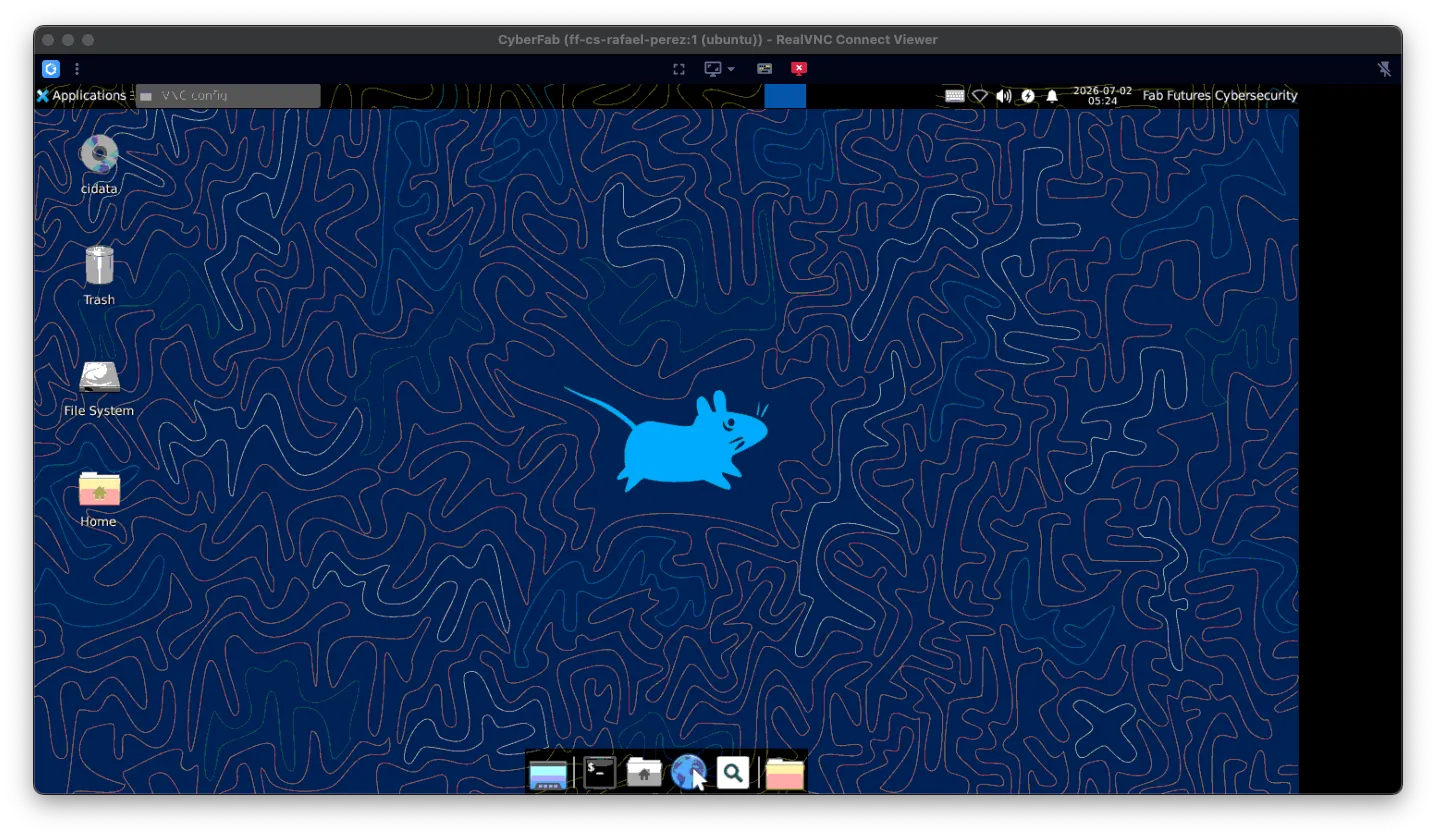Image resolution: width=1436 pixels, height=836 pixels.
Task: Send Ctrl+Alt+Del via VNC toolbar keyboard icon
Action: click(764, 69)
